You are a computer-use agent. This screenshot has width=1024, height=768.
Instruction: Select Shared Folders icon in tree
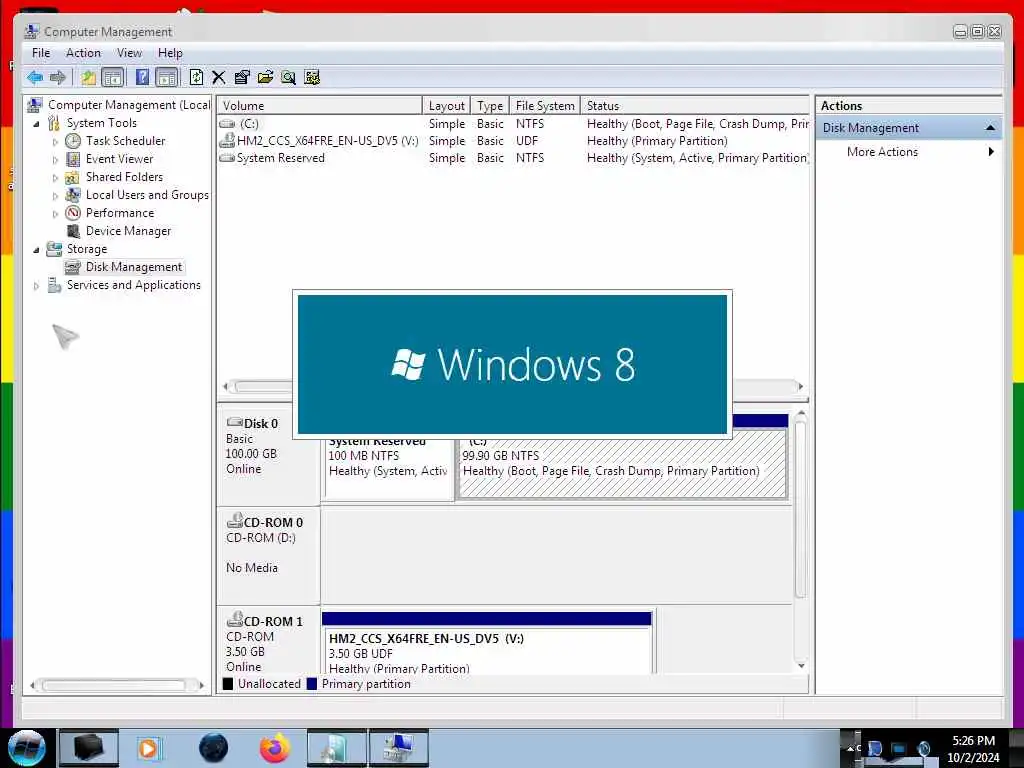(73, 177)
